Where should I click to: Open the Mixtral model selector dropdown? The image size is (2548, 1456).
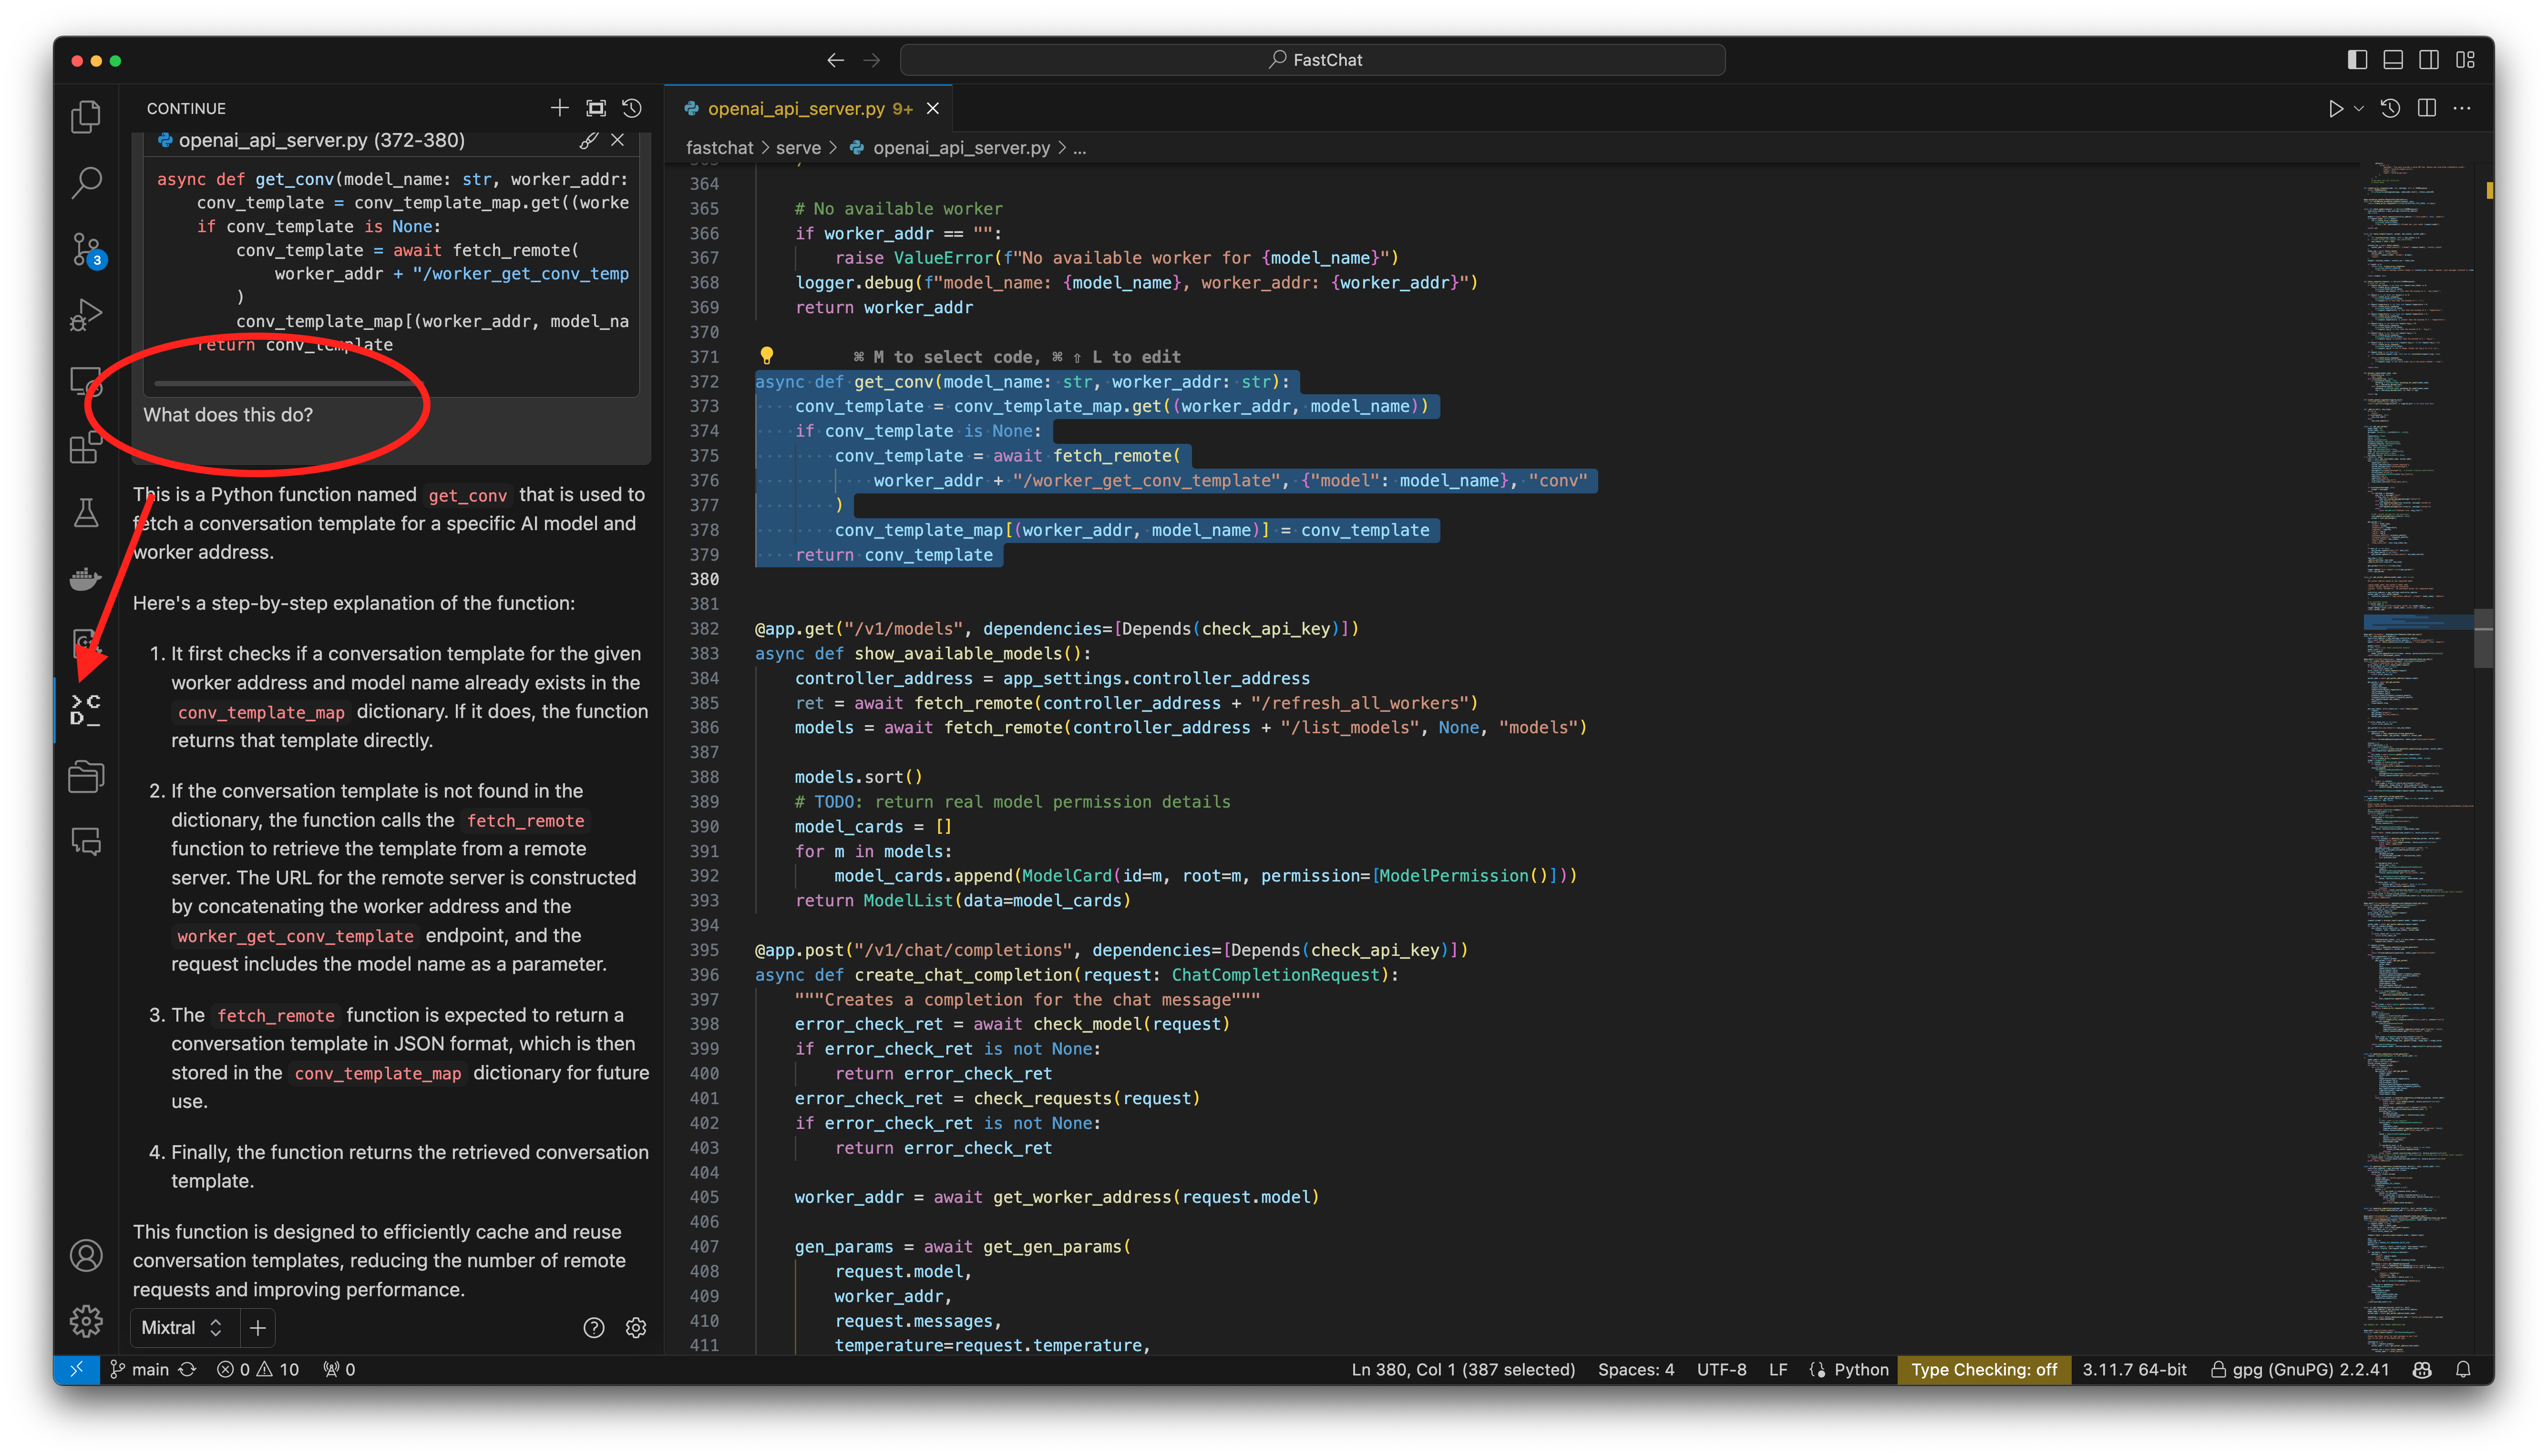click(183, 1327)
